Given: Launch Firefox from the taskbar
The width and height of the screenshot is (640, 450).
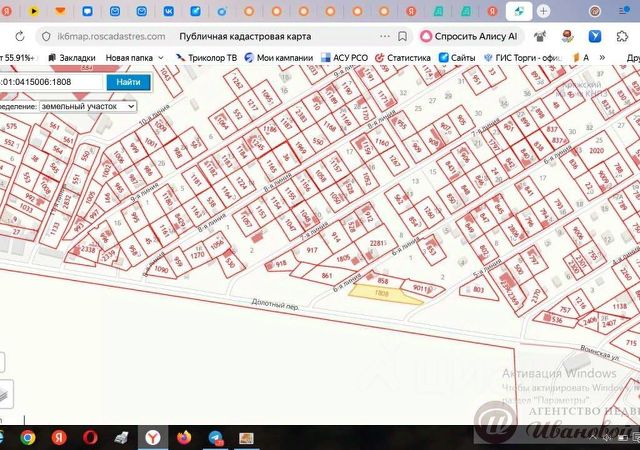Looking at the screenshot, I should click(184, 438).
